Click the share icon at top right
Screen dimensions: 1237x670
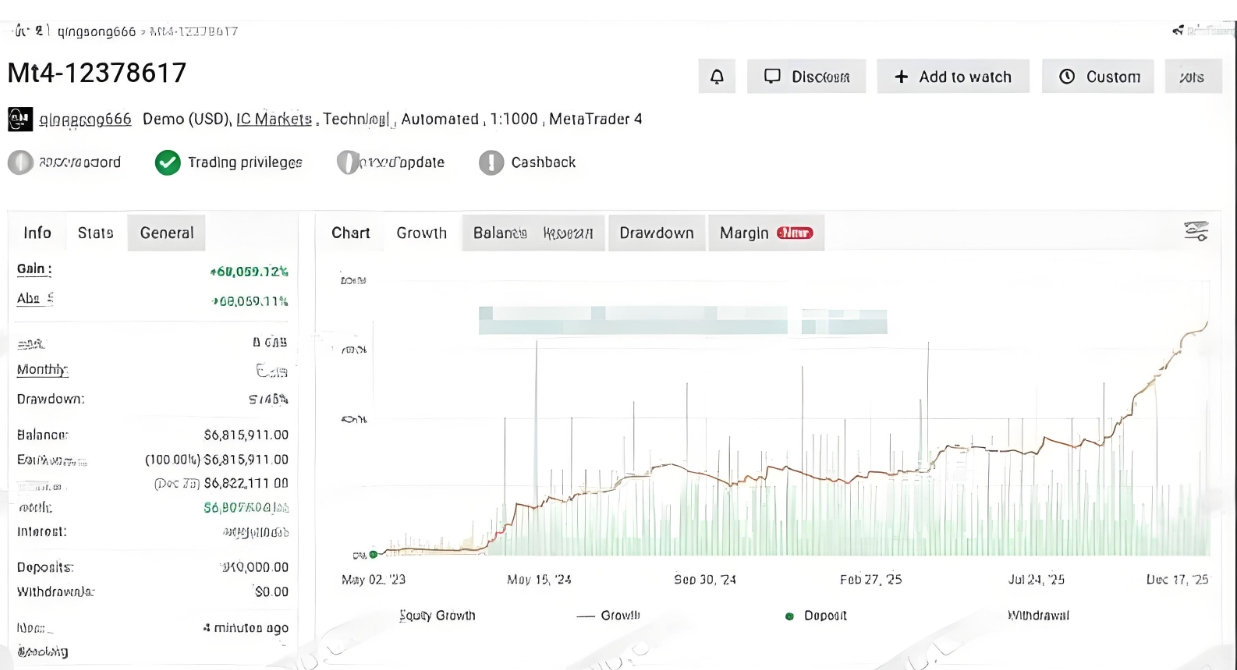[1178, 31]
